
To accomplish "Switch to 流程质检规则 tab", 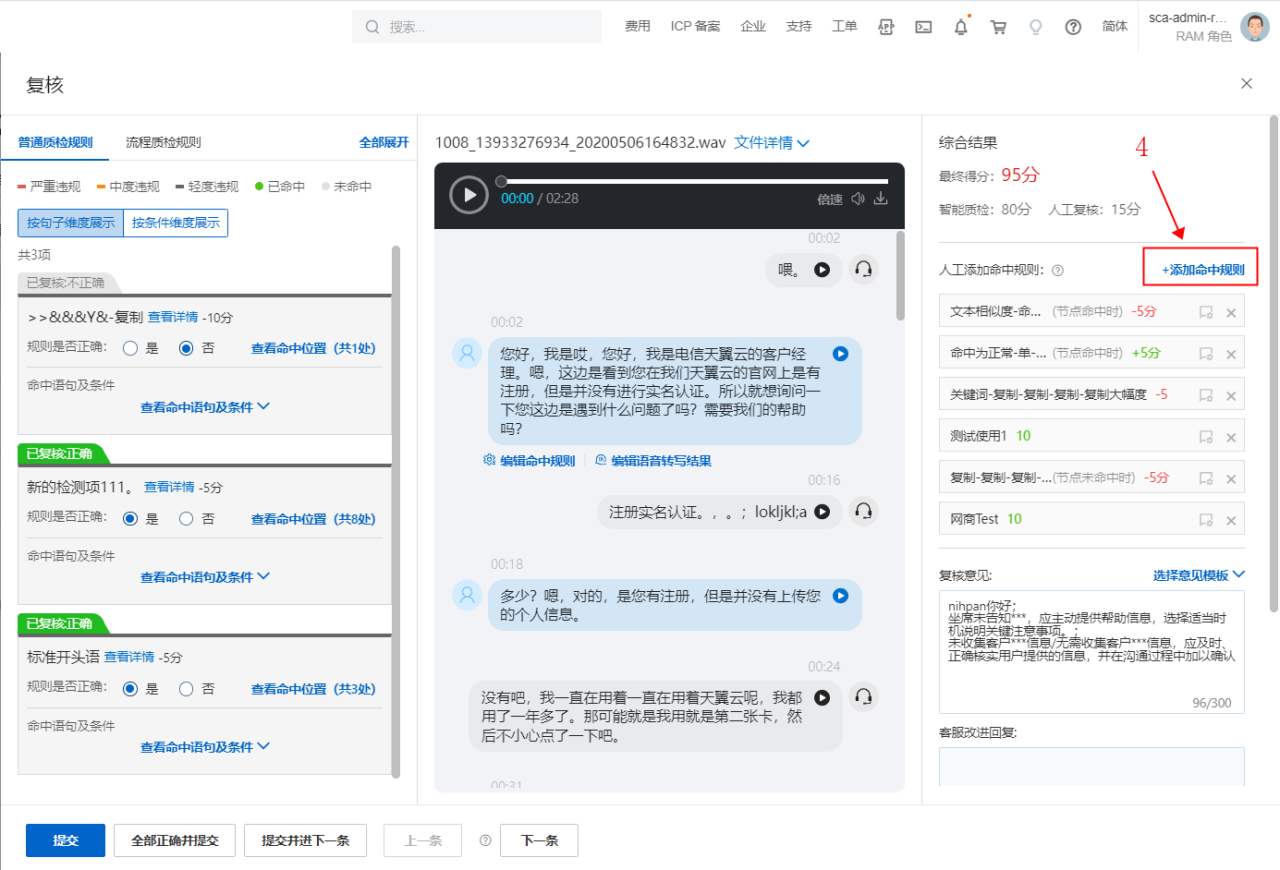I will point(163,143).
